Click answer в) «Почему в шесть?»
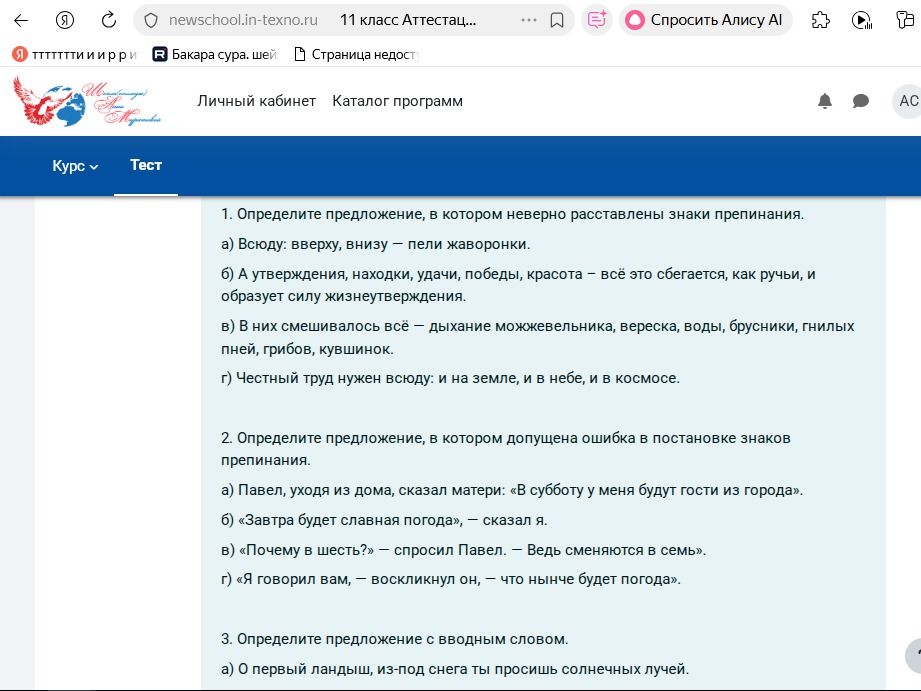The image size is (921, 691). point(463,550)
